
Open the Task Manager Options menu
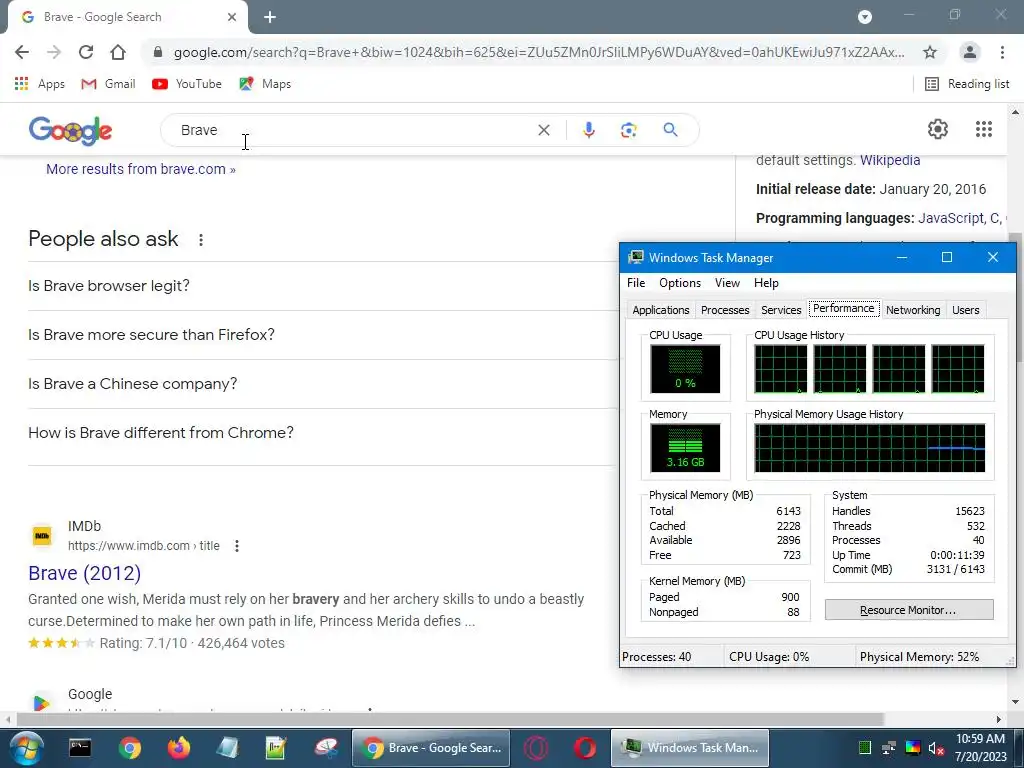tap(680, 283)
